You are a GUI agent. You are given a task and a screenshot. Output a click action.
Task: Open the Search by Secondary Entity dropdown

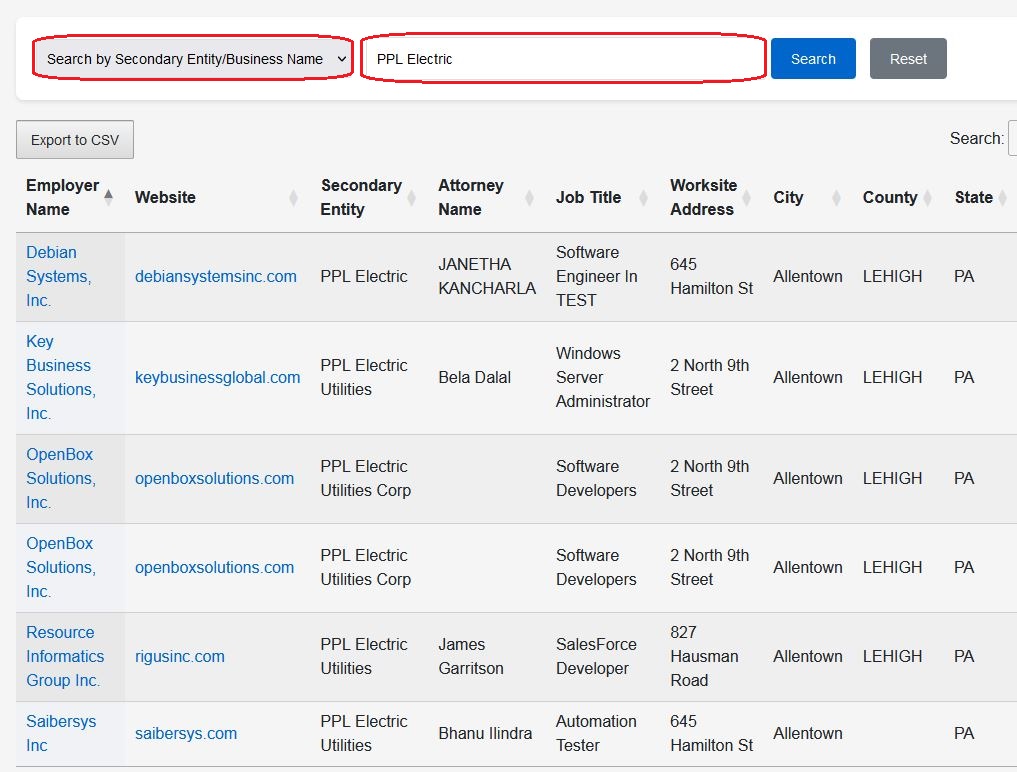(193, 59)
